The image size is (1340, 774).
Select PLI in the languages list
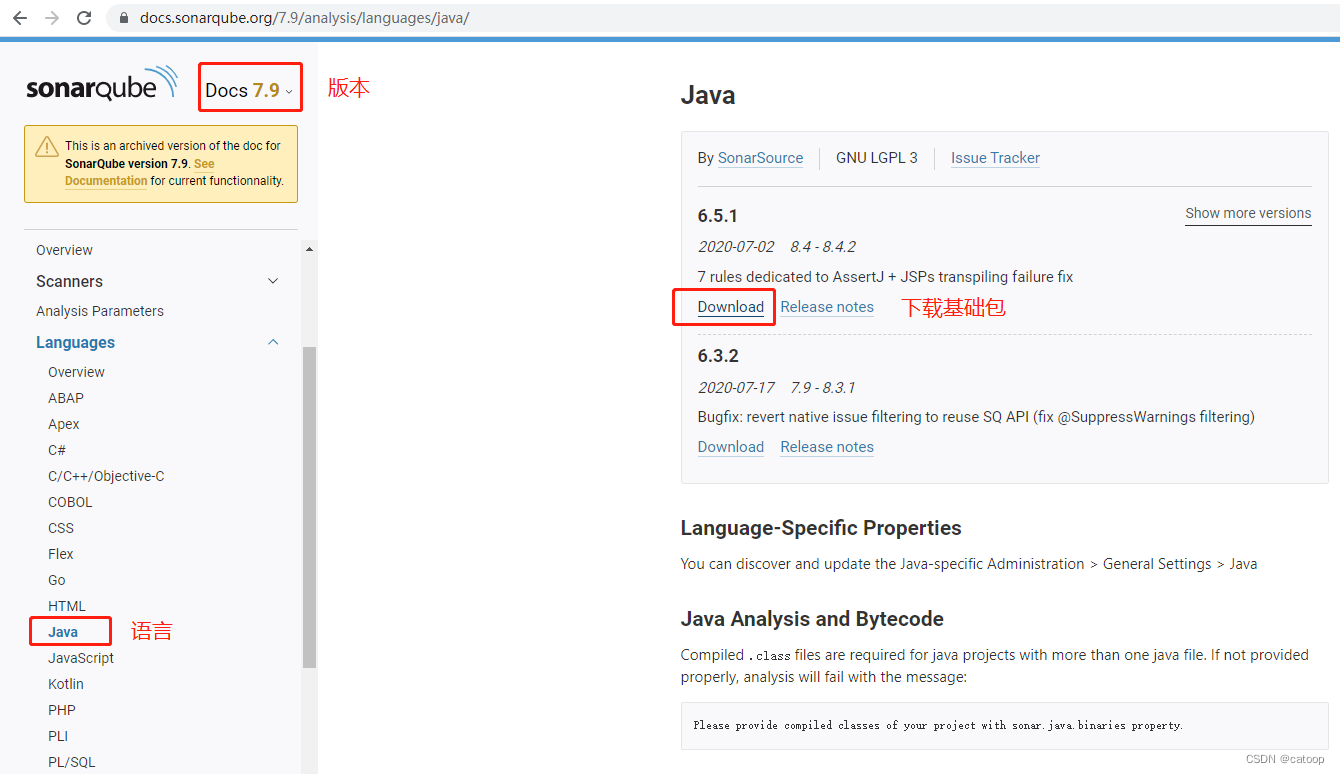(x=58, y=736)
